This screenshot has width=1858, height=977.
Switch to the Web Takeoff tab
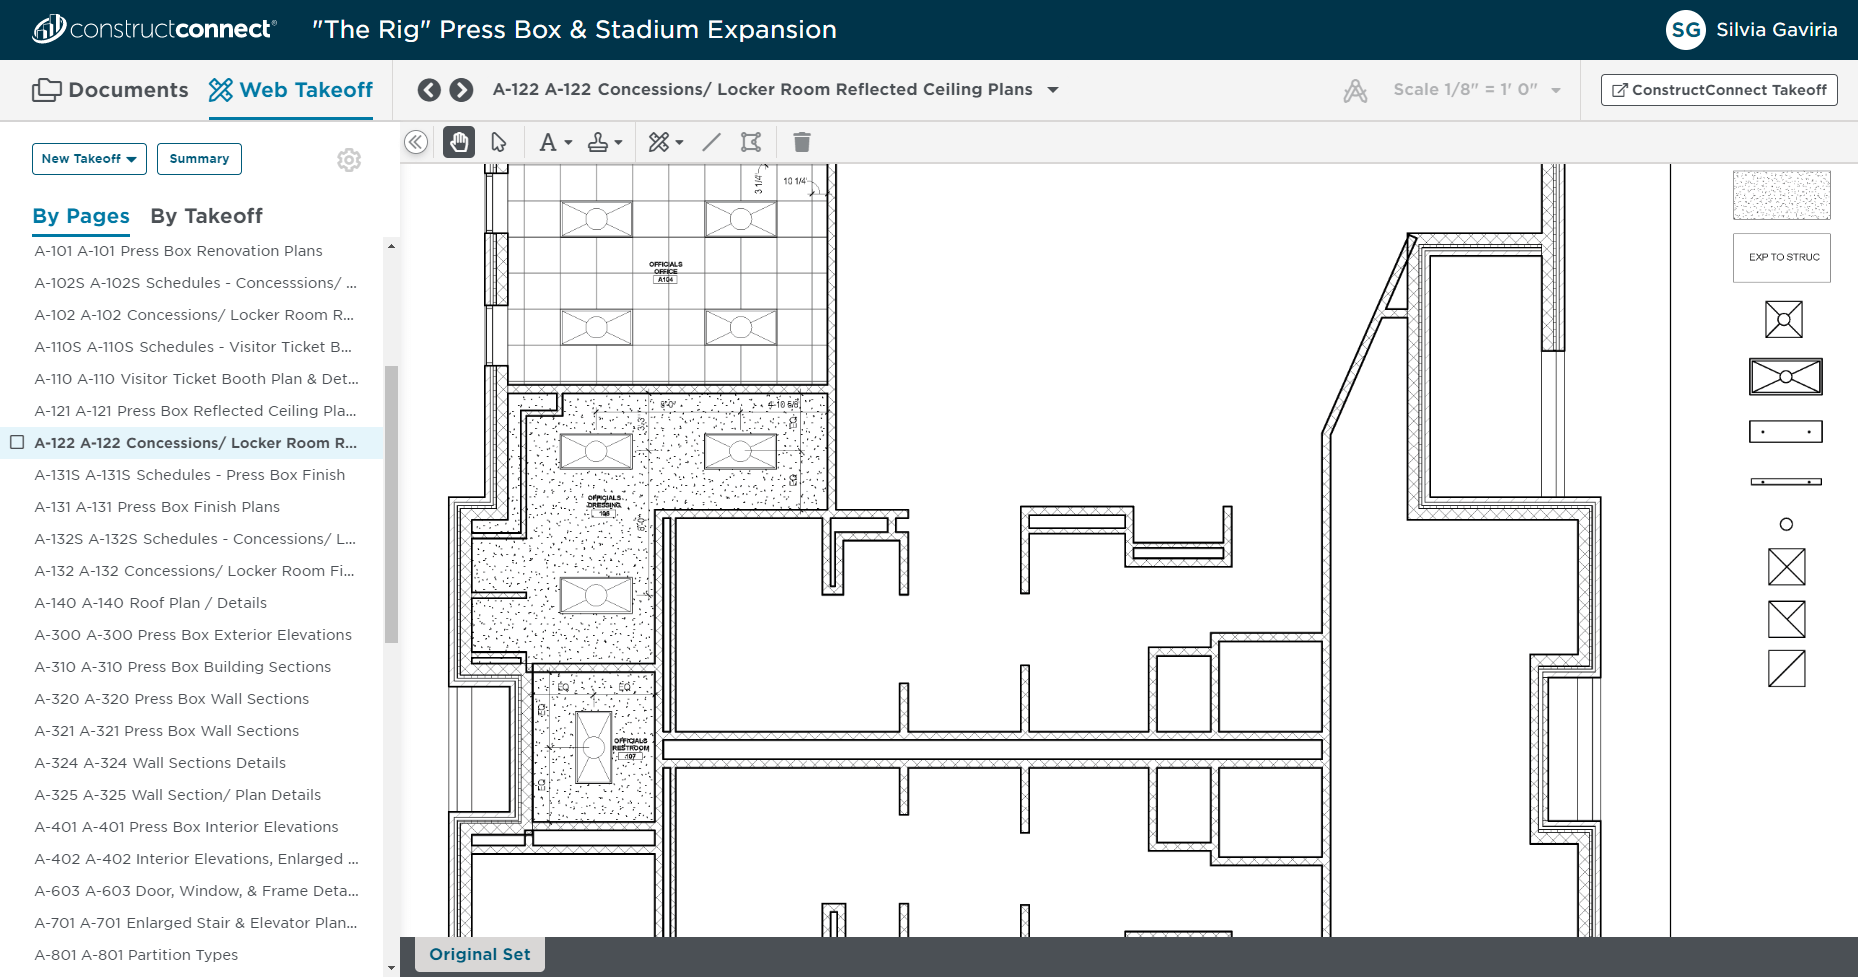coord(290,90)
